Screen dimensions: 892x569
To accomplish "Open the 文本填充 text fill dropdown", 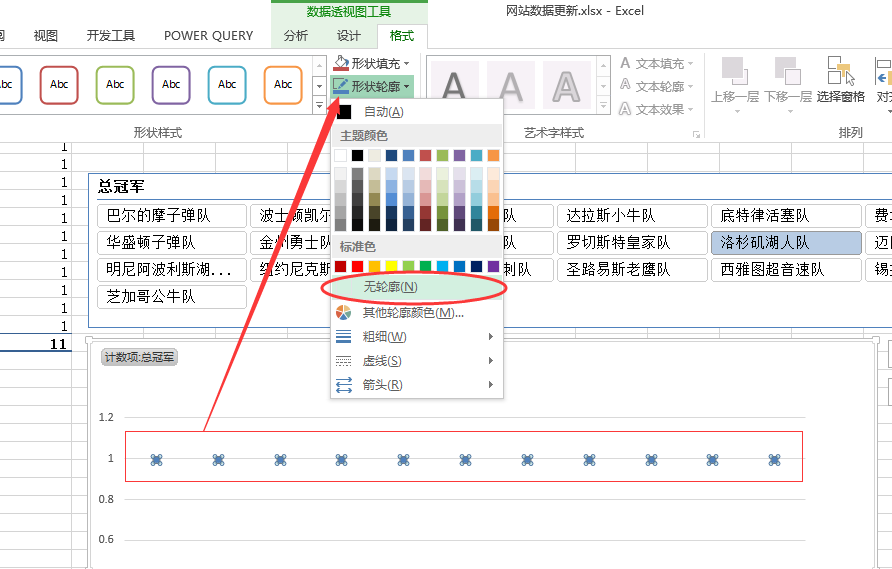I will point(656,63).
